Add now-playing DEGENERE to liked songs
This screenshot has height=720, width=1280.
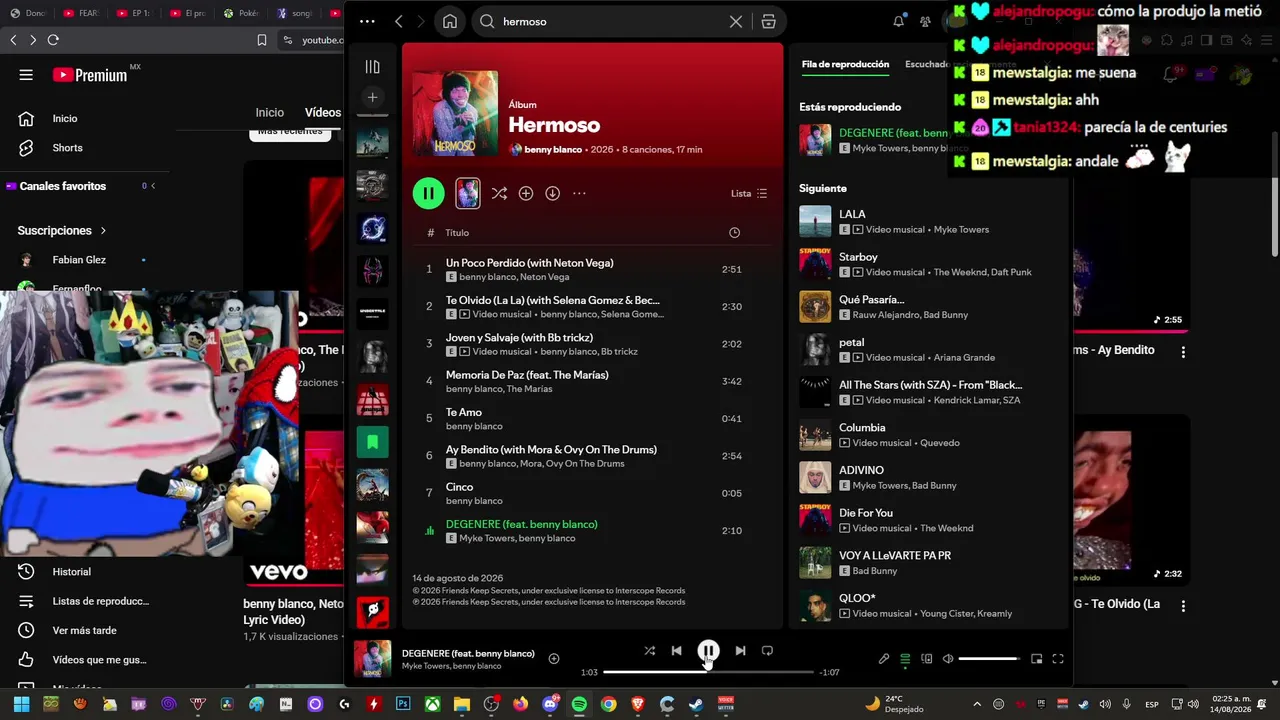(554, 658)
